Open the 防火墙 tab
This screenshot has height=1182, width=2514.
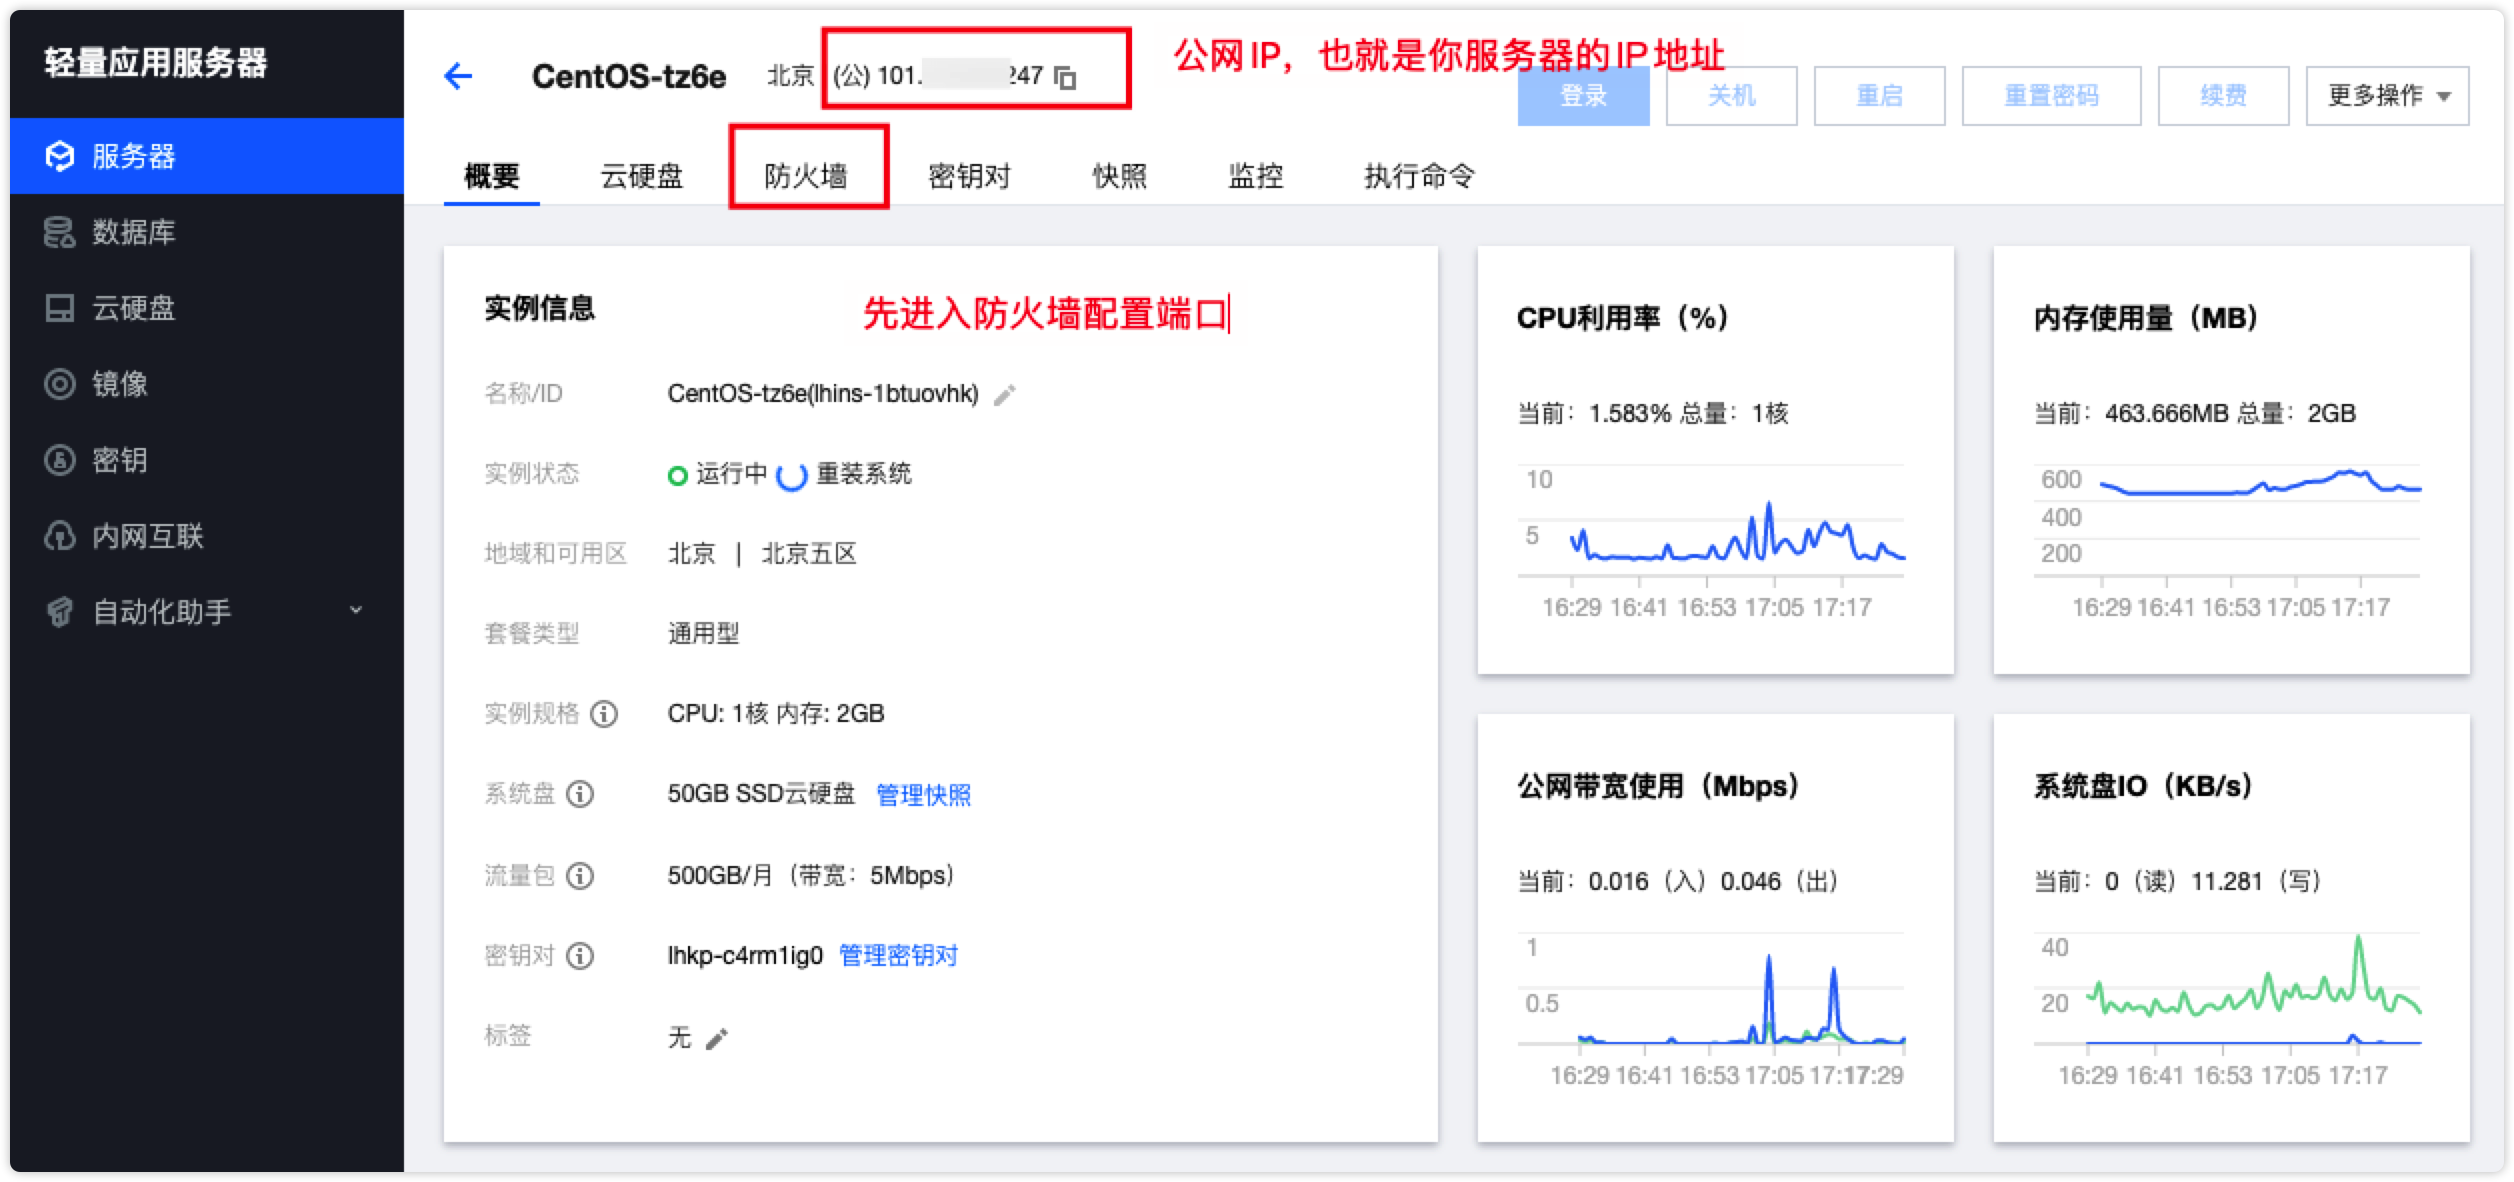(x=806, y=176)
